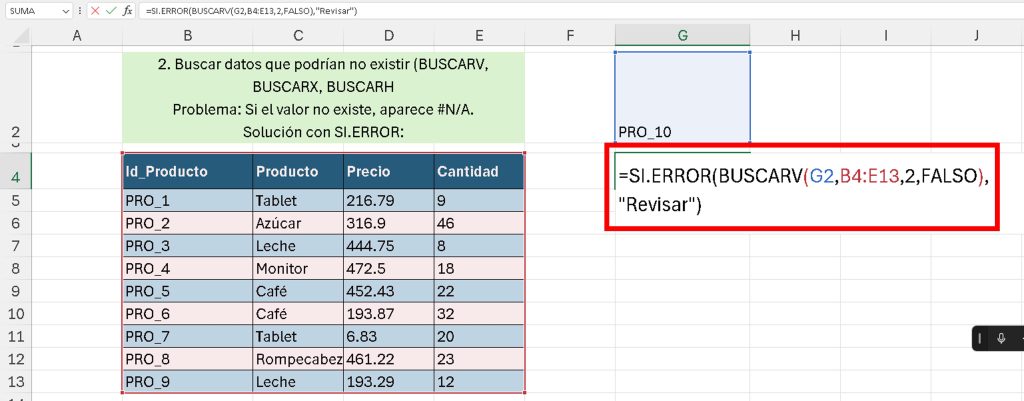Open the Insert Function fx dialog
The image size is (1024, 401).
click(x=127, y=10)
